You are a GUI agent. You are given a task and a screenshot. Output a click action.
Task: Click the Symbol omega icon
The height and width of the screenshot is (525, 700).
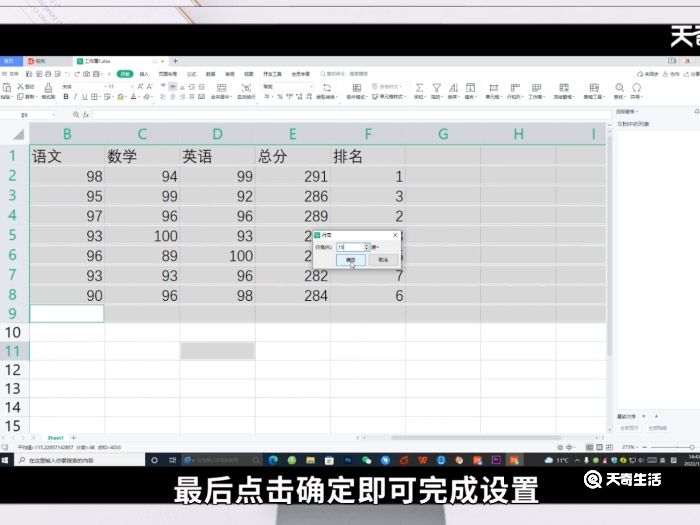(x=637, y=88)
